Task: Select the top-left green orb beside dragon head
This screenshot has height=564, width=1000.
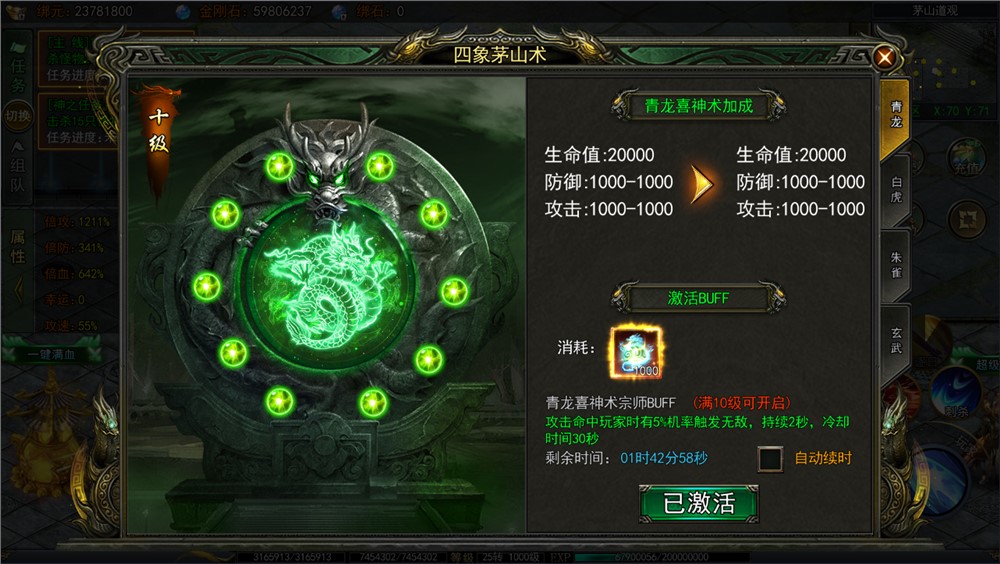Action: [279, 167]
